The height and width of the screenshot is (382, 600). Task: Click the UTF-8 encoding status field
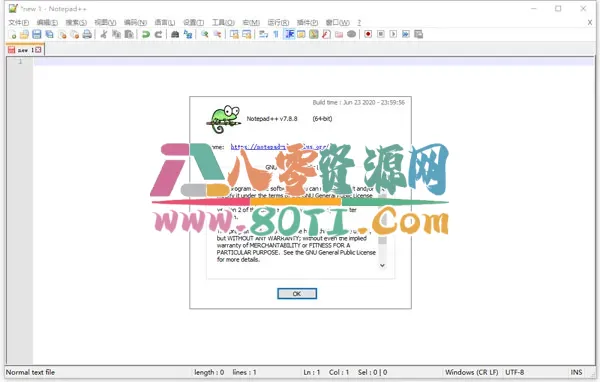(x=514, y=372)
